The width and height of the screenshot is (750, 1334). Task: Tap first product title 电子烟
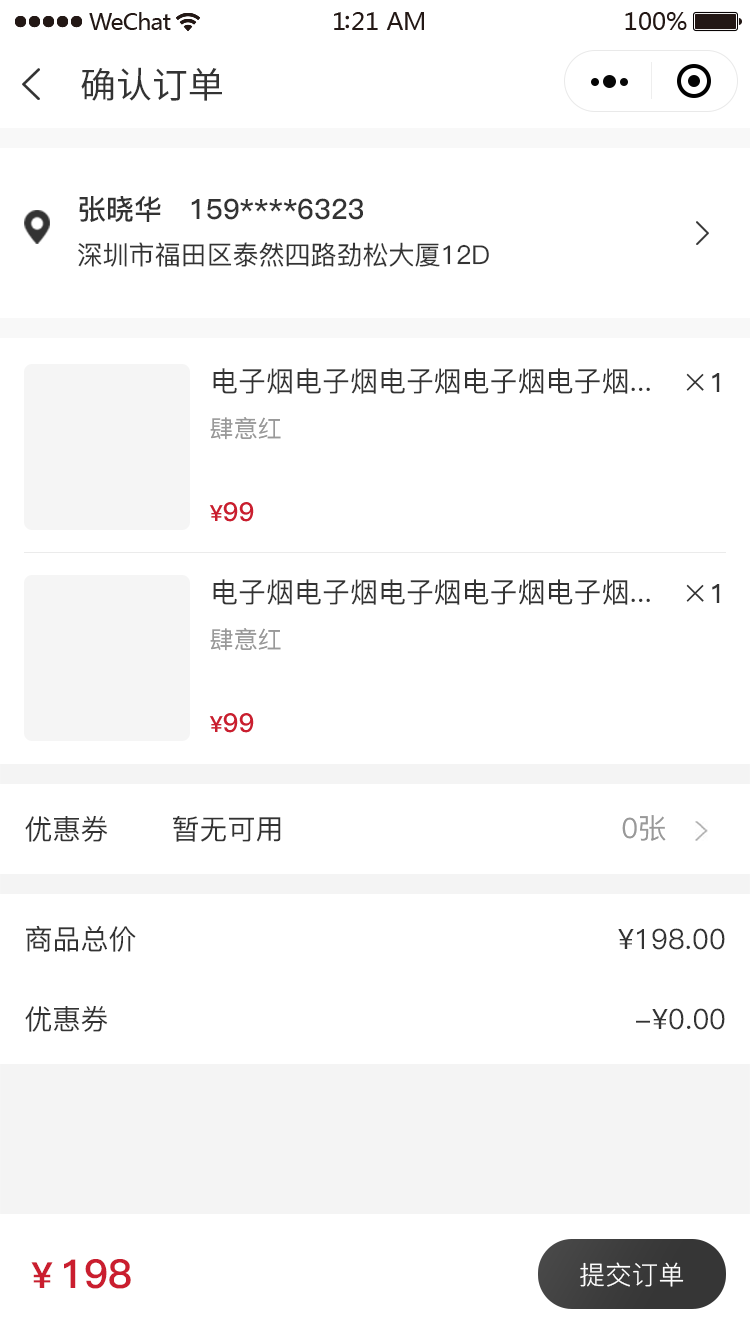click(431, 382)
